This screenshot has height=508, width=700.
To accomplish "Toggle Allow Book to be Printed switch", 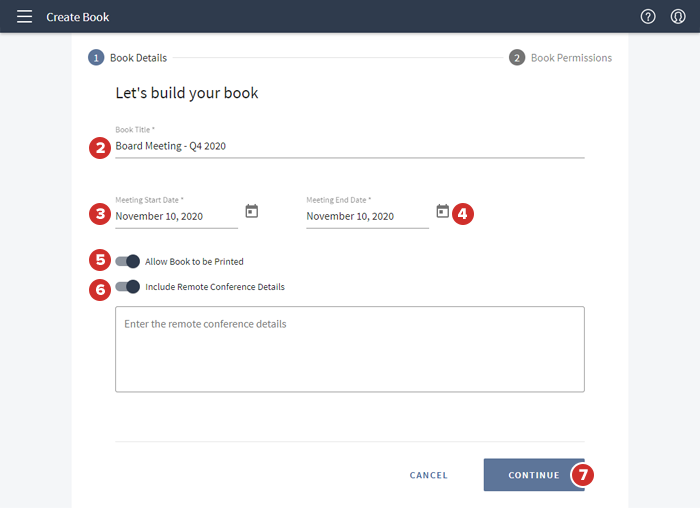I will [127, 261].
